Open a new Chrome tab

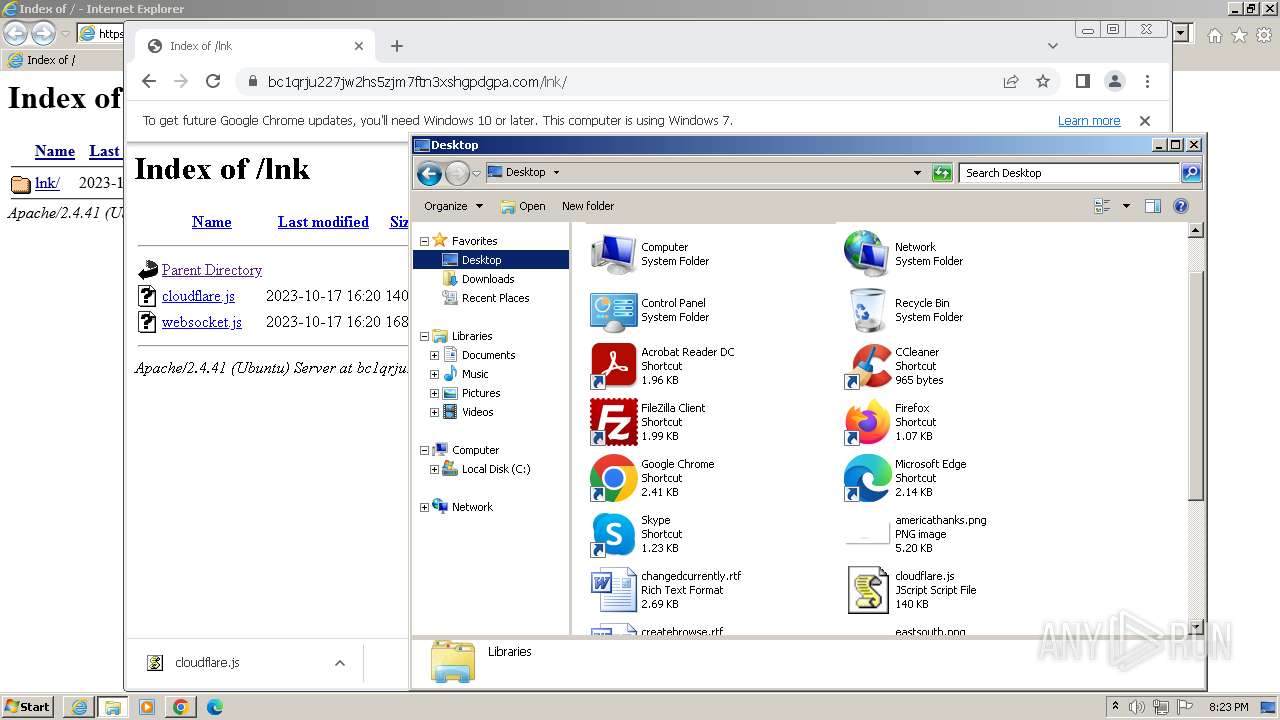[x=397, y=46]
